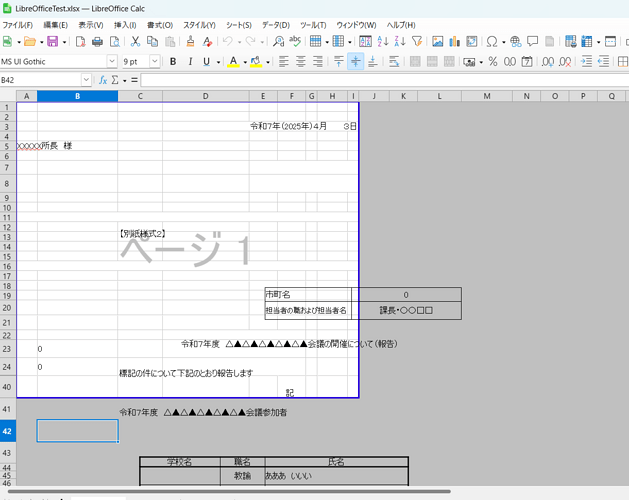Expand the font name dropdown
Image resolution: width=629 pixels, height=500 pixels.
point(112,61)
